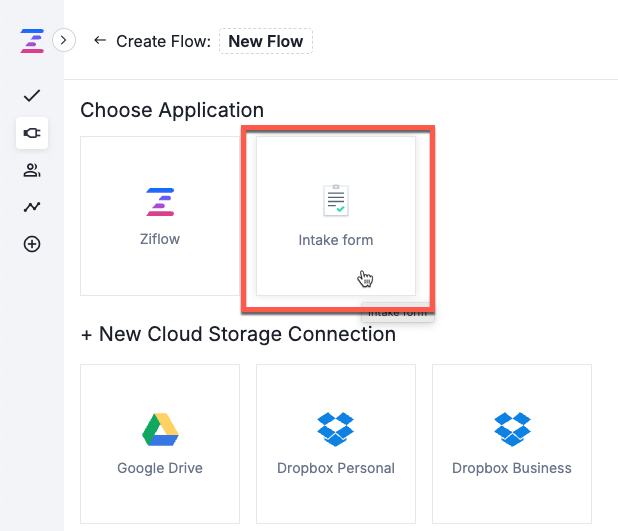This screenshot has width=618, height=531.
Task: Click the Choose Application heading
Action: click(x=172, y=110)
